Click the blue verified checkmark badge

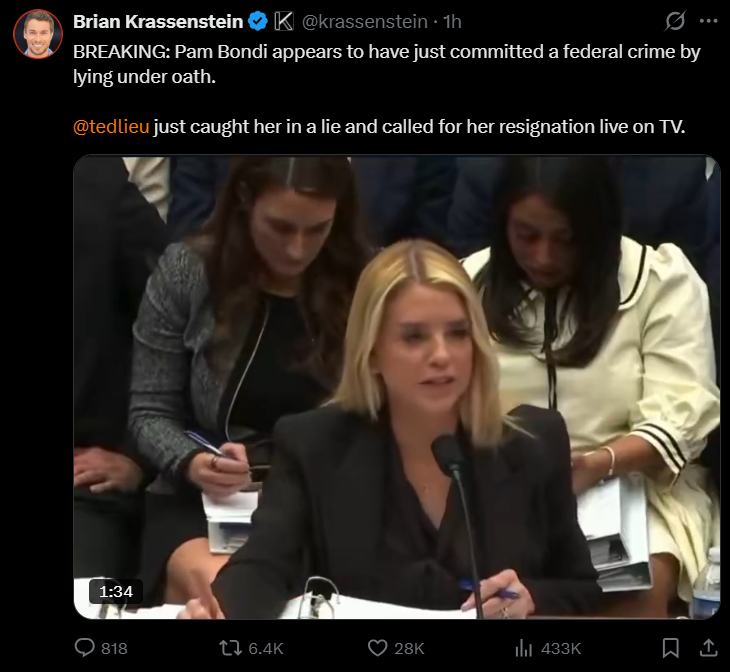pyautogui.click(x=257, y=21)
